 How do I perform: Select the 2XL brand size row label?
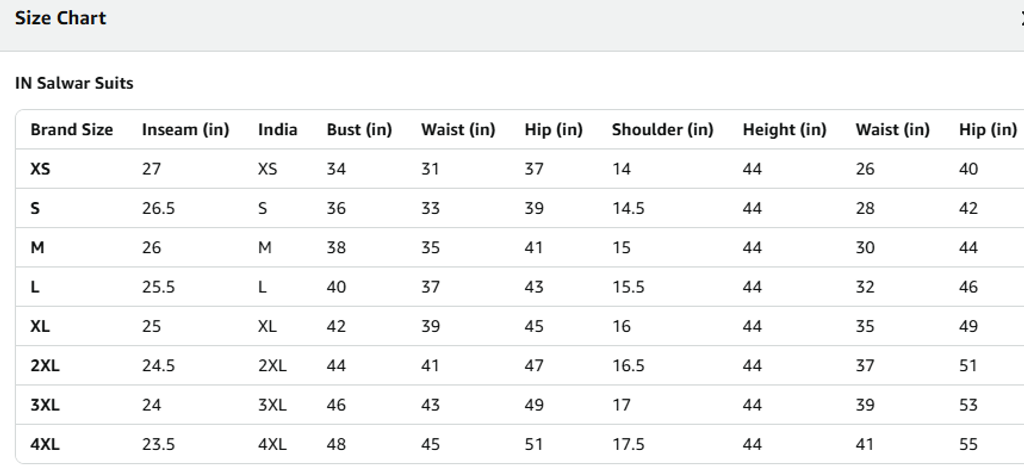coord(45,366)
